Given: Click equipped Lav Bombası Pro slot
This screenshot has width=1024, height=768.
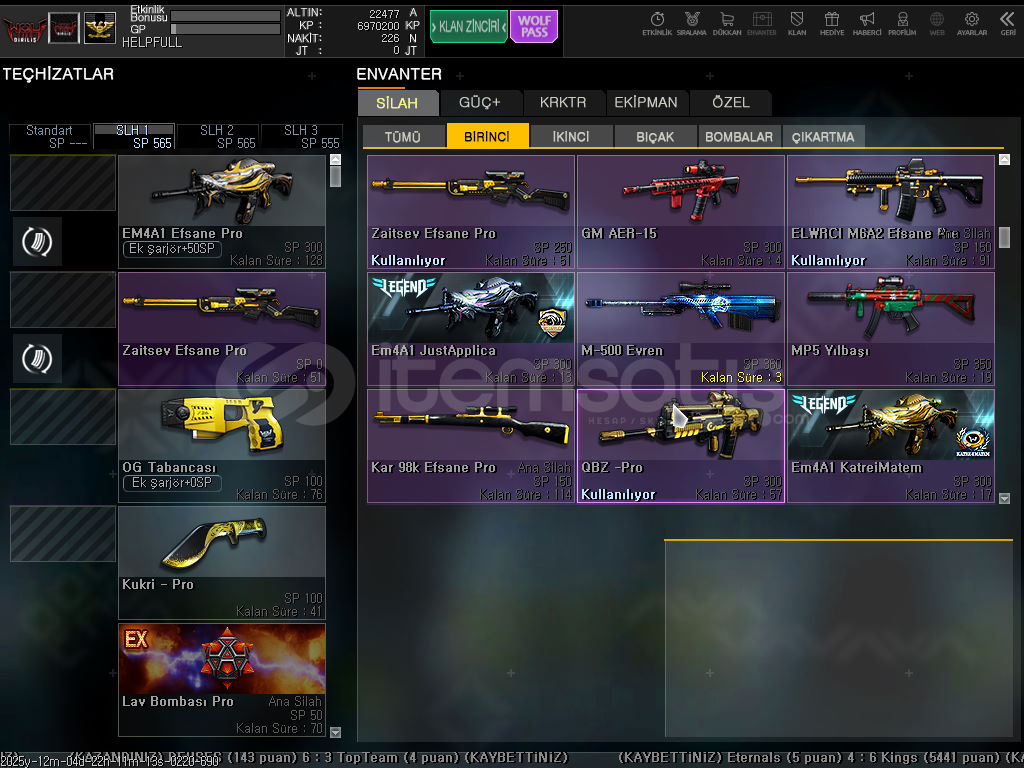Looking at the screenshot, I should point(221,680).
